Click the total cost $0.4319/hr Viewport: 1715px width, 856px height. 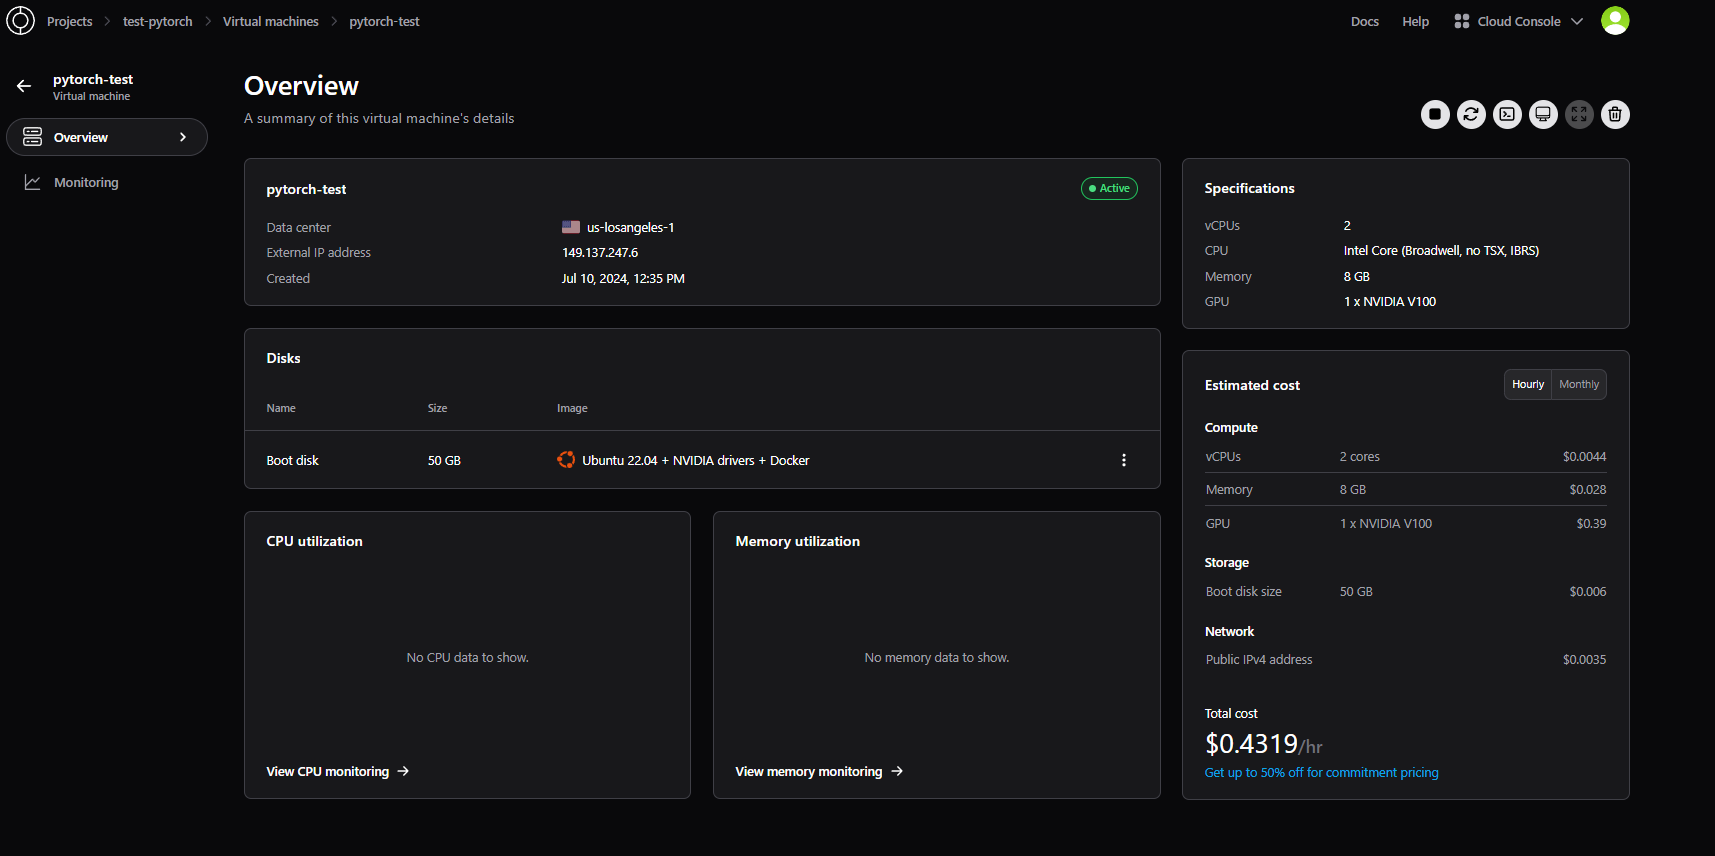click(x=1264, y=744)
